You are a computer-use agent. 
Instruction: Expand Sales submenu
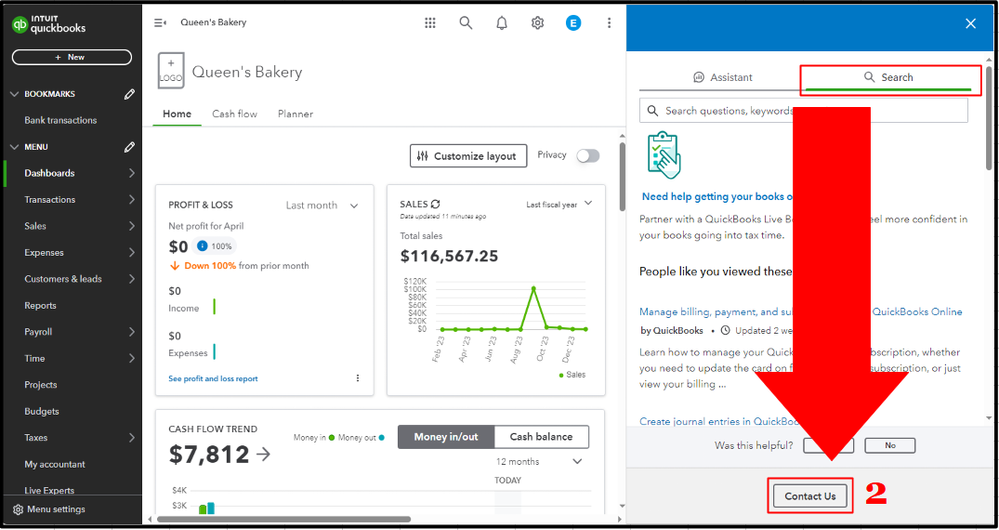click(131, 226)
